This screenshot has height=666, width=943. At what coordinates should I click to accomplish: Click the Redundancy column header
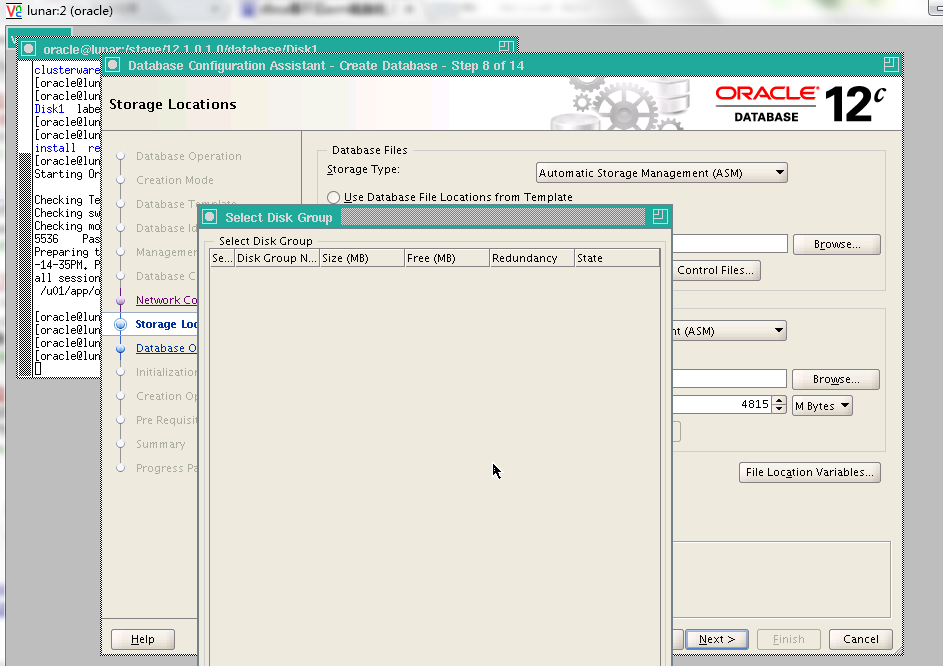(x=532, y=258)
